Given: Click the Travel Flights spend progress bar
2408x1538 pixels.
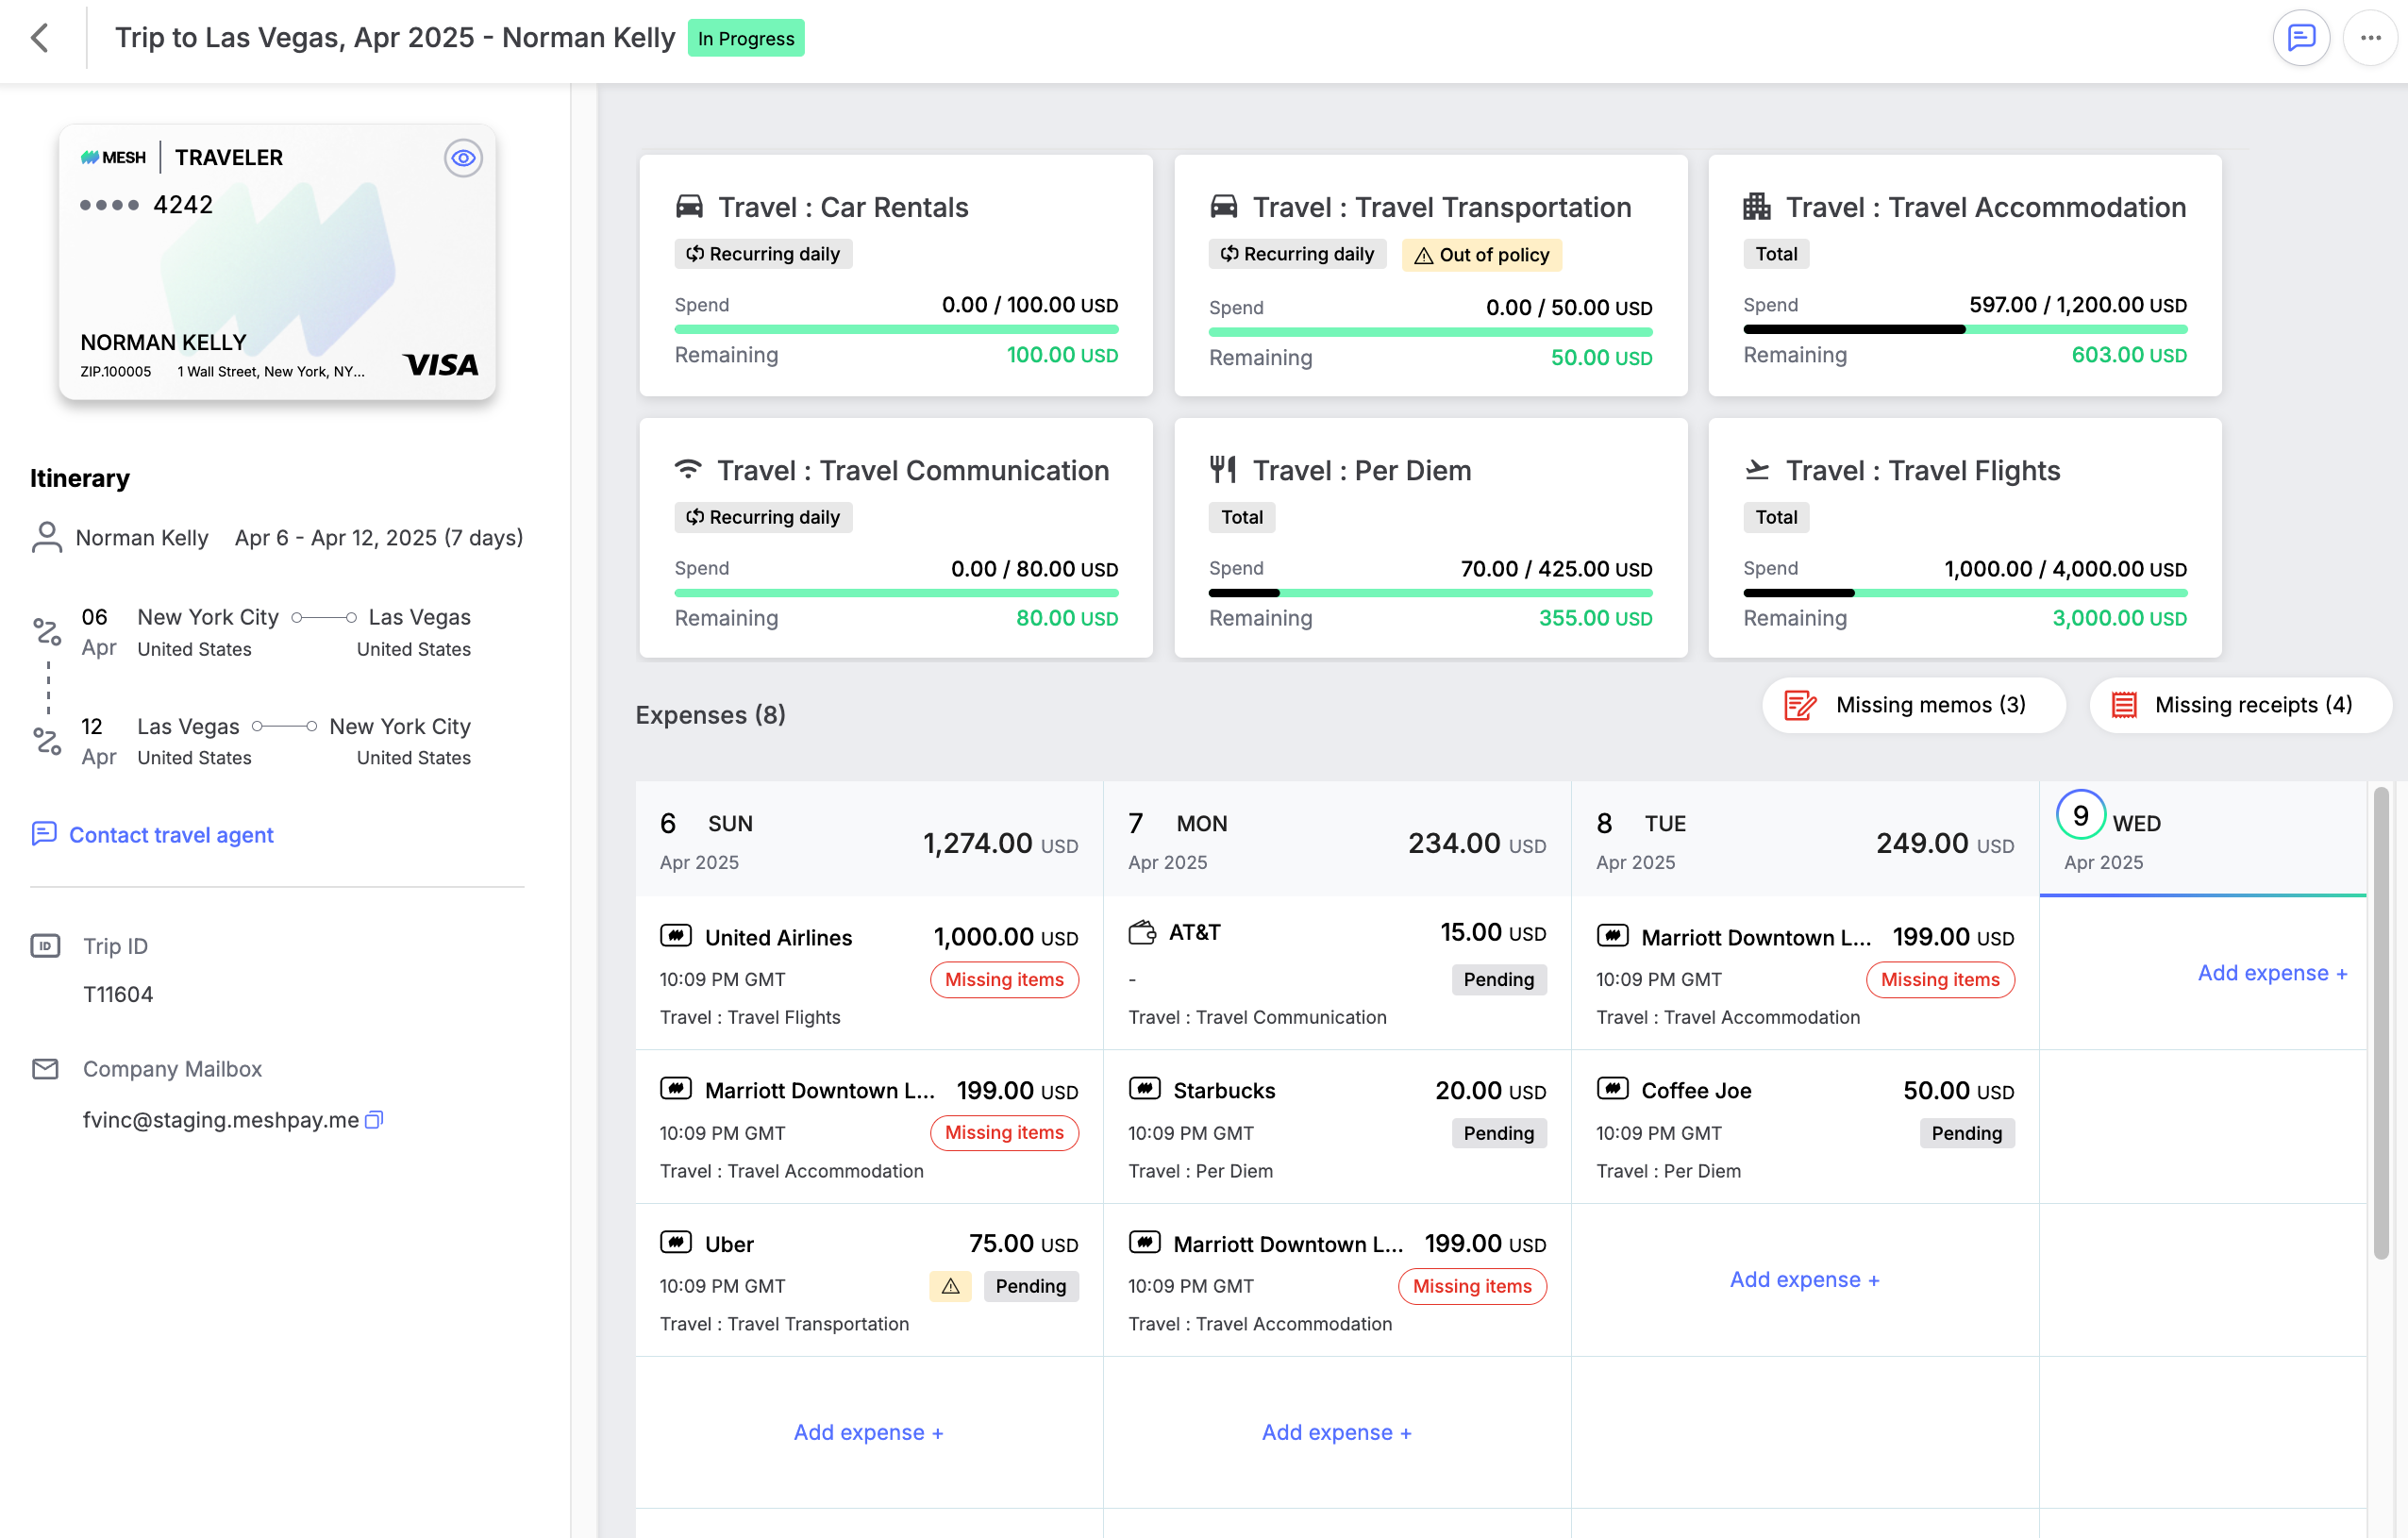Looking at the screenshot, I should click(x=1965, y=593).
